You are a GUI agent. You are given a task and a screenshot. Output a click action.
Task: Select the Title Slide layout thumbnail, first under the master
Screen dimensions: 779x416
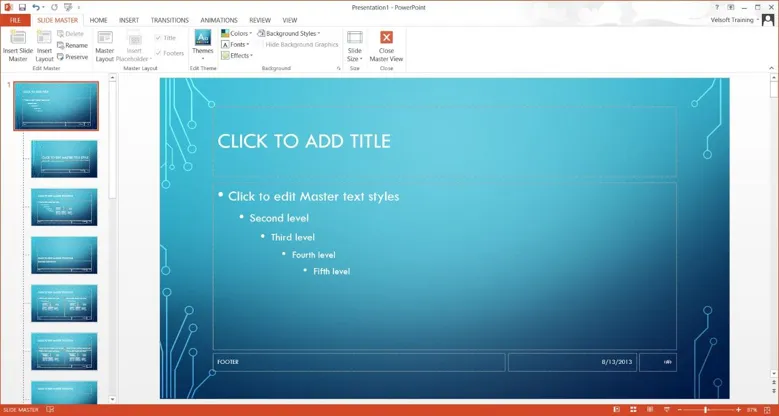(x=64, y=159)
